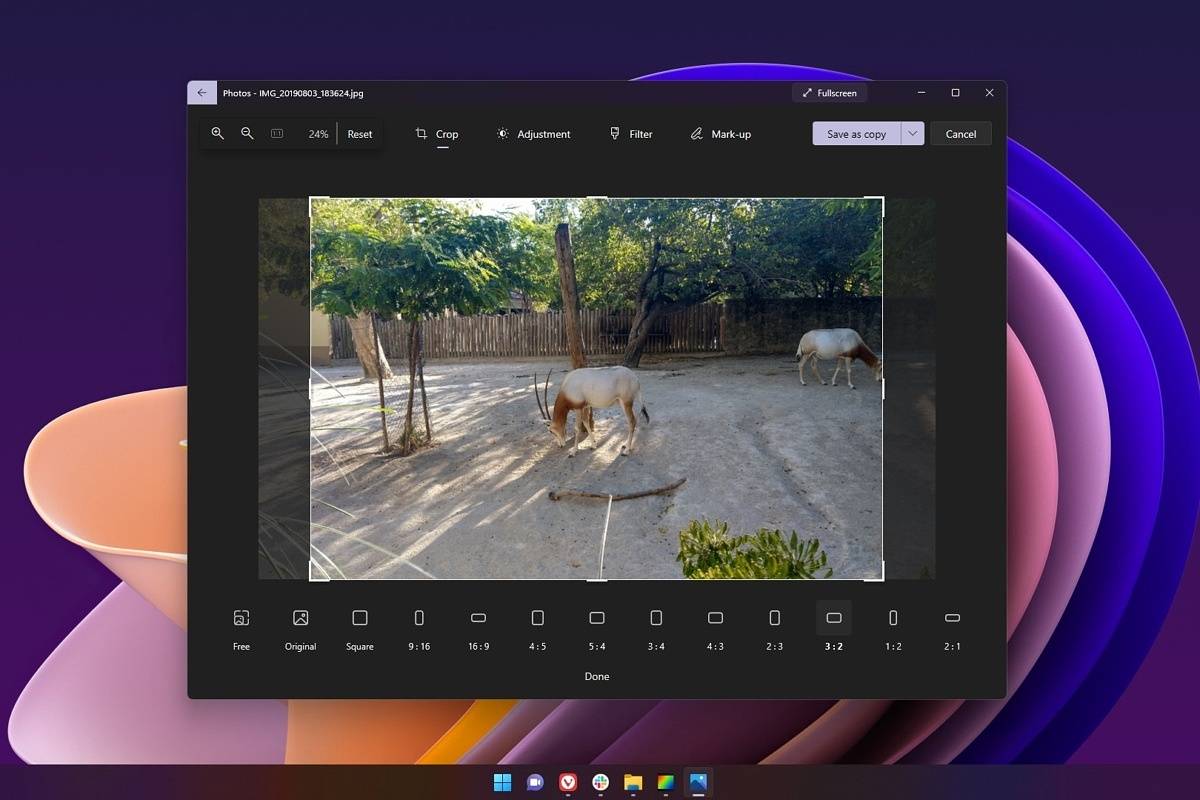Viewport: 1200px width, 800px height.
Task: Choose the Square crop ratio icon
Action: click(360, 618)
